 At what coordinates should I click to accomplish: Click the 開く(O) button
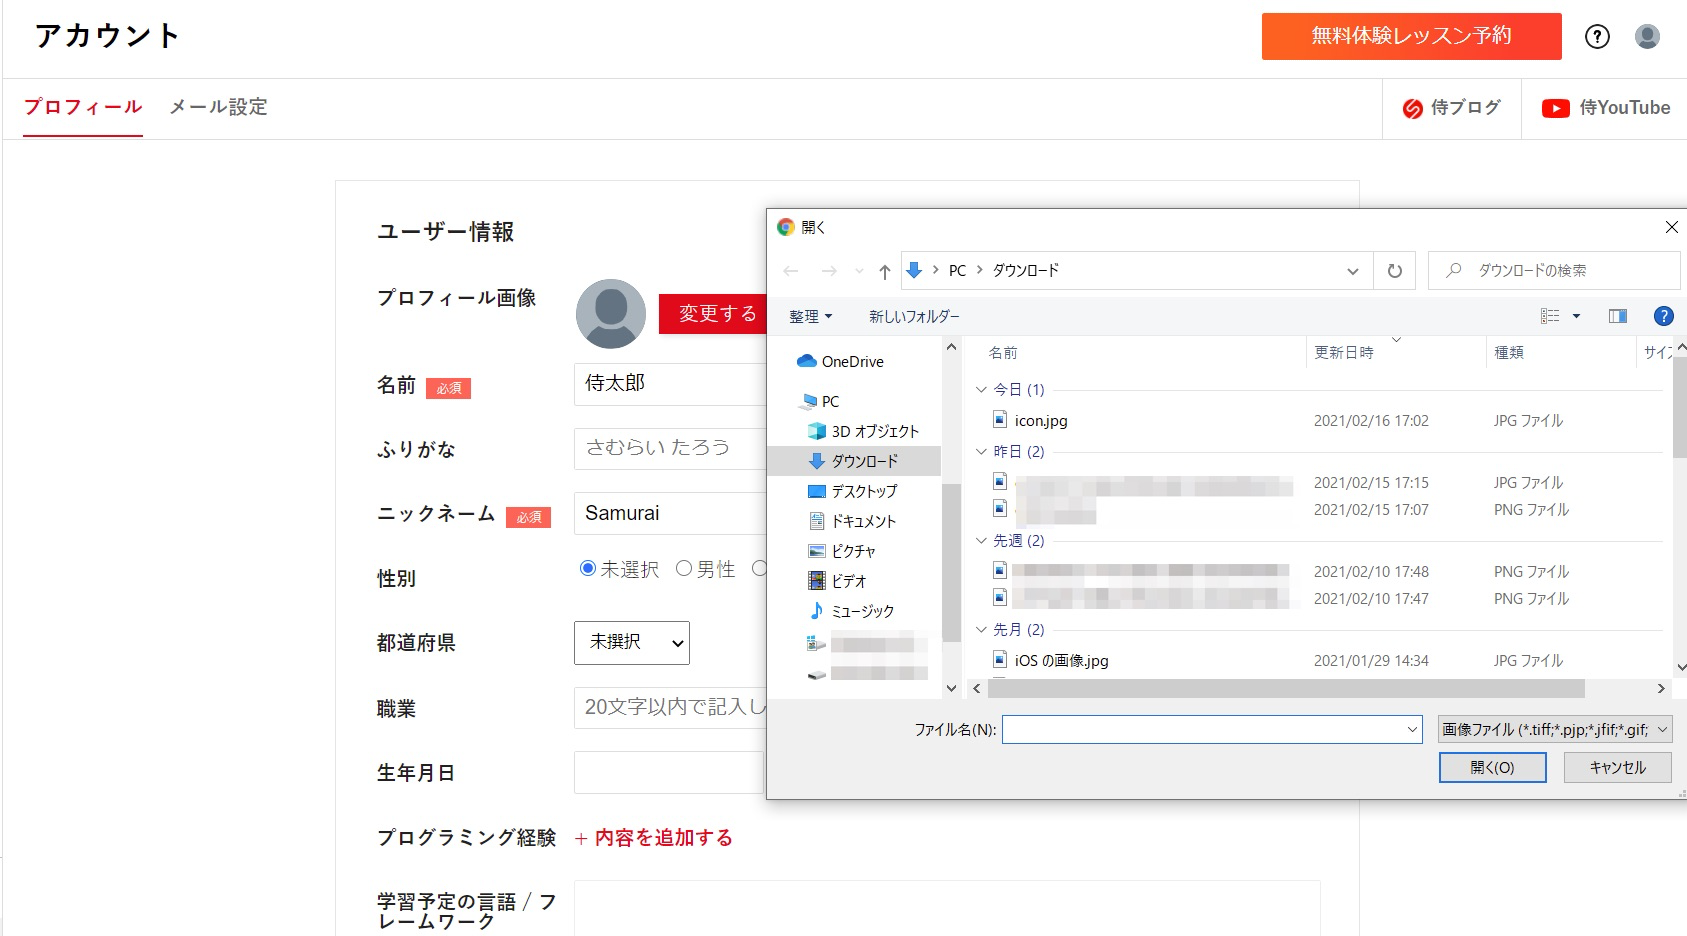tap(1492, 767)
